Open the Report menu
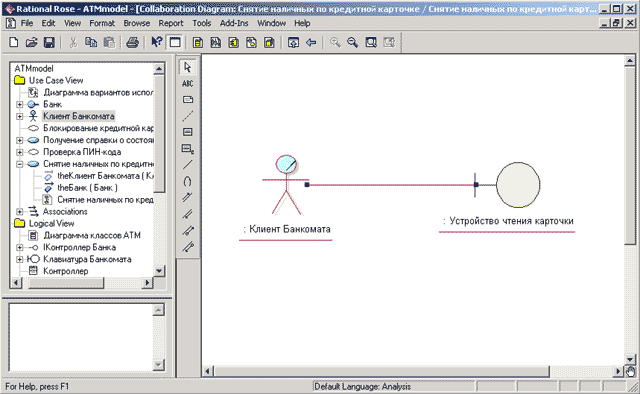Screen dimensions: 640x394 tap(171, 23)
